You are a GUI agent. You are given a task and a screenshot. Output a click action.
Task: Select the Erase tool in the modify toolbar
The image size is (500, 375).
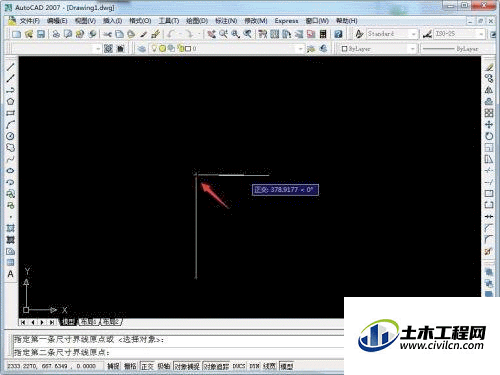[x=489, y=67]
